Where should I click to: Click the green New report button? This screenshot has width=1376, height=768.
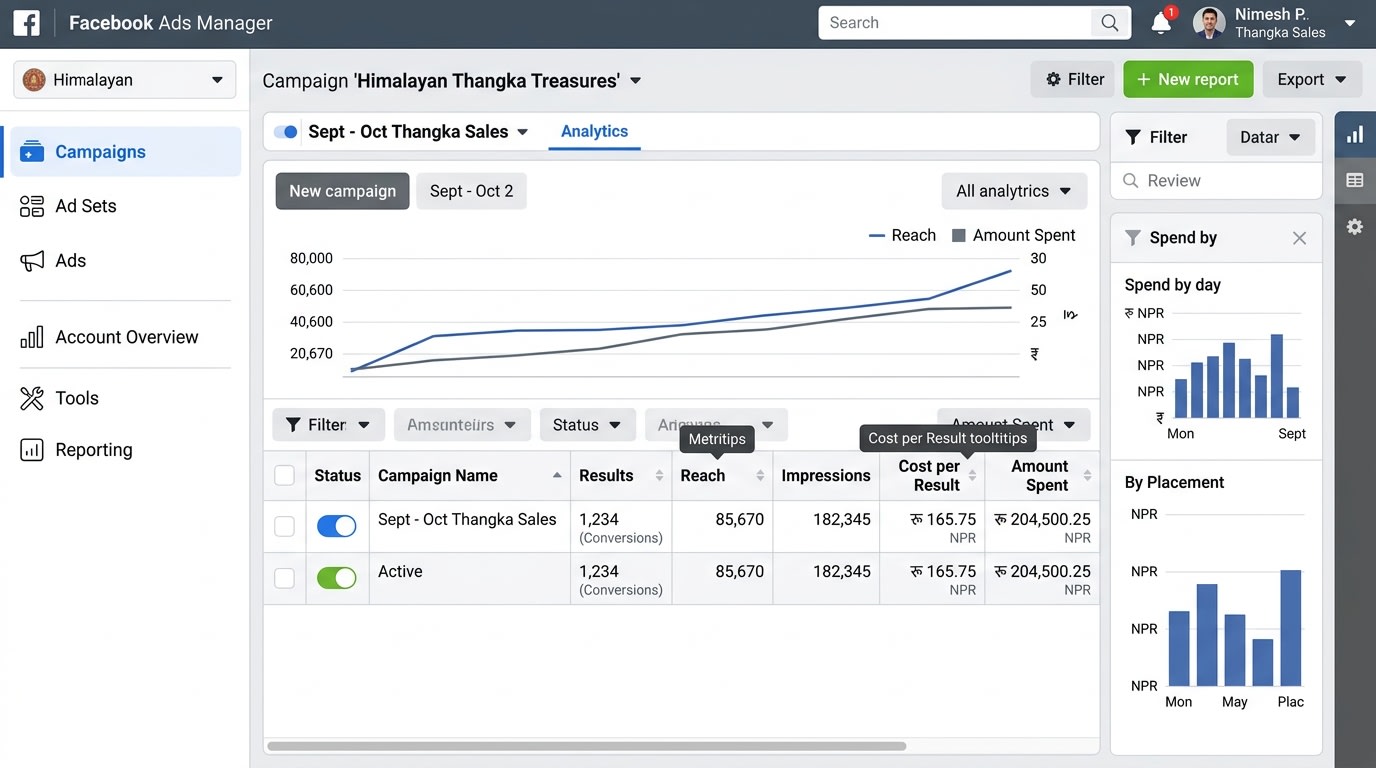pos(1188,79)
